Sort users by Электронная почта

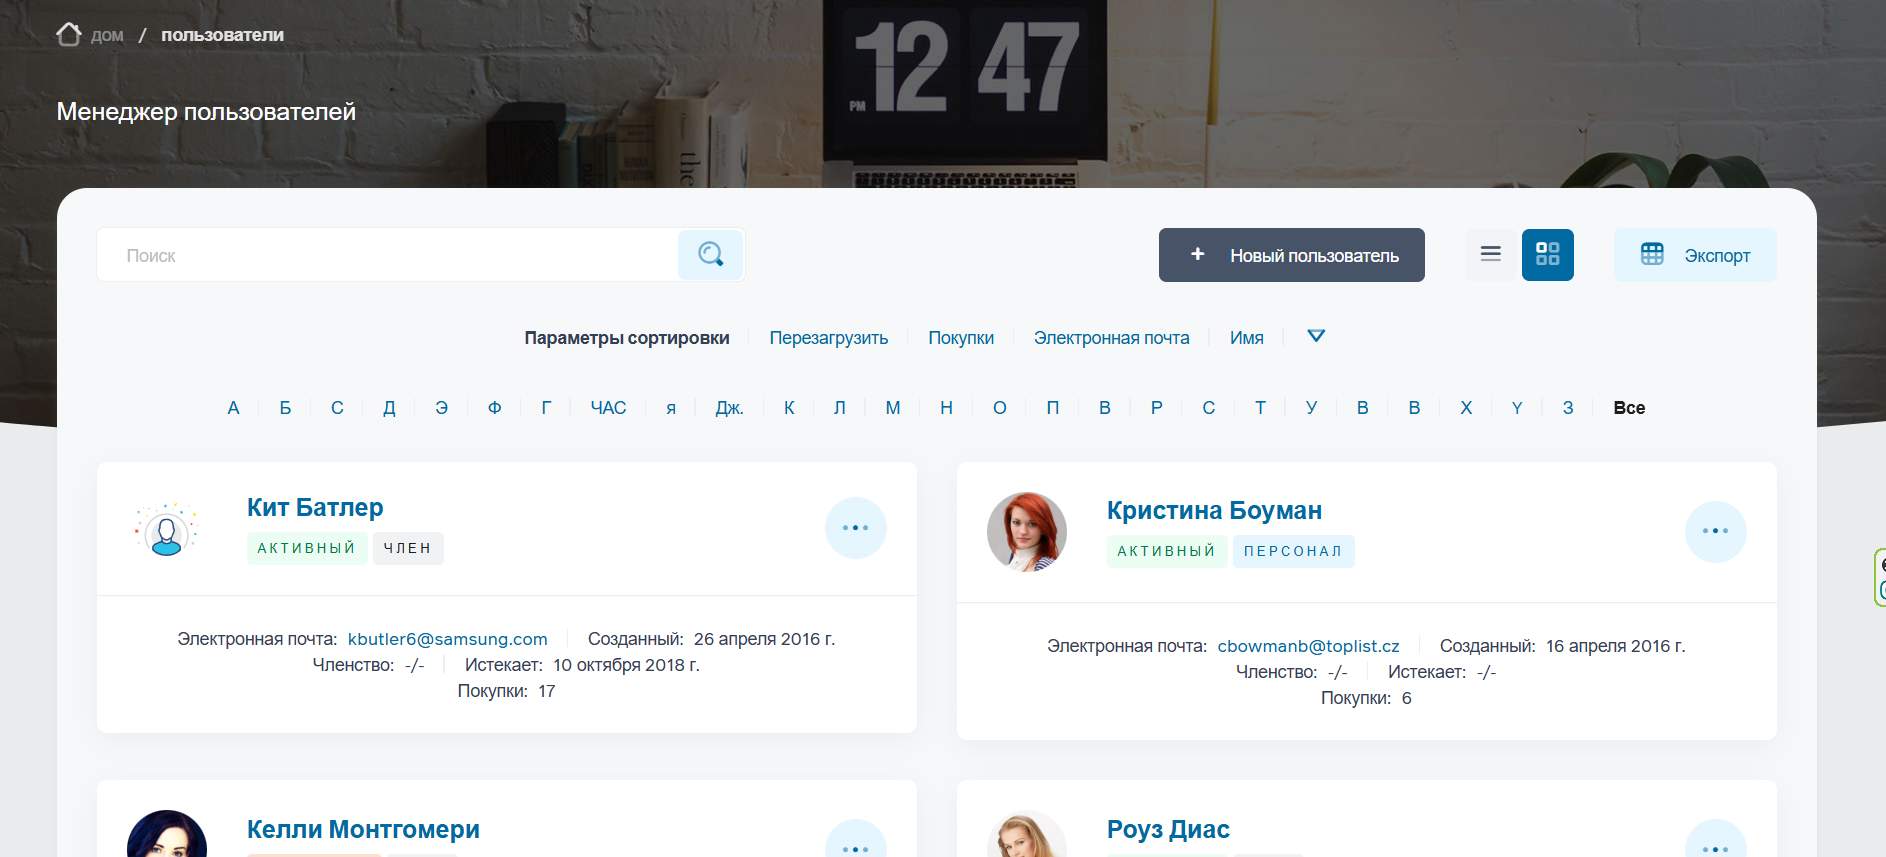coord(1112,338)
